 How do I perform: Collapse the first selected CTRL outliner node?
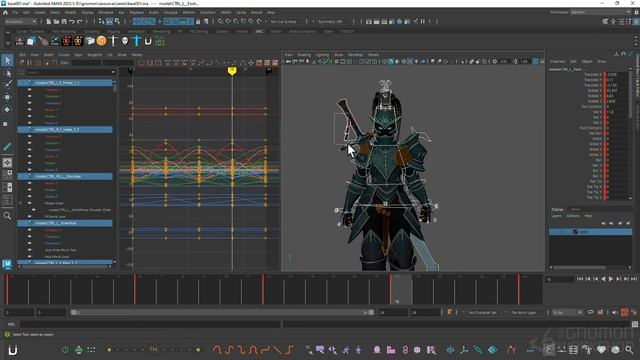29,83
